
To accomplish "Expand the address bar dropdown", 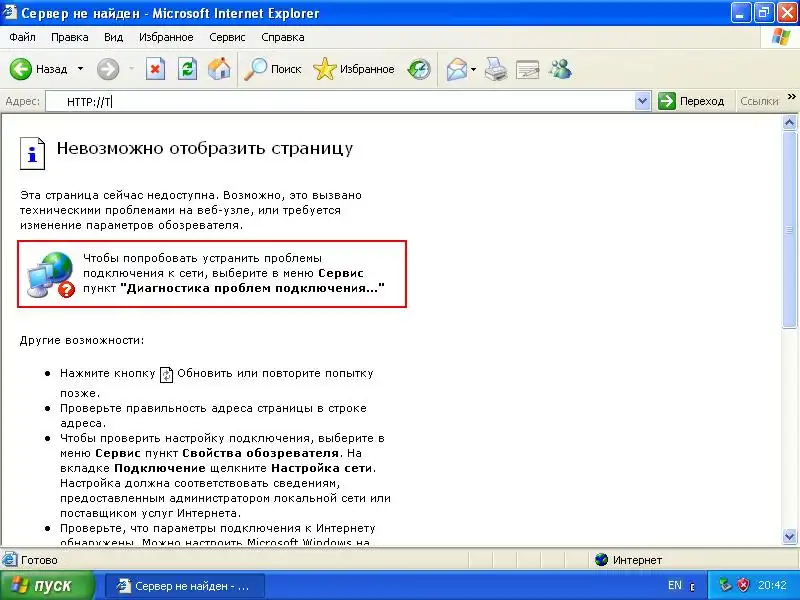I will pyautogui.click(x=642, y=101).
